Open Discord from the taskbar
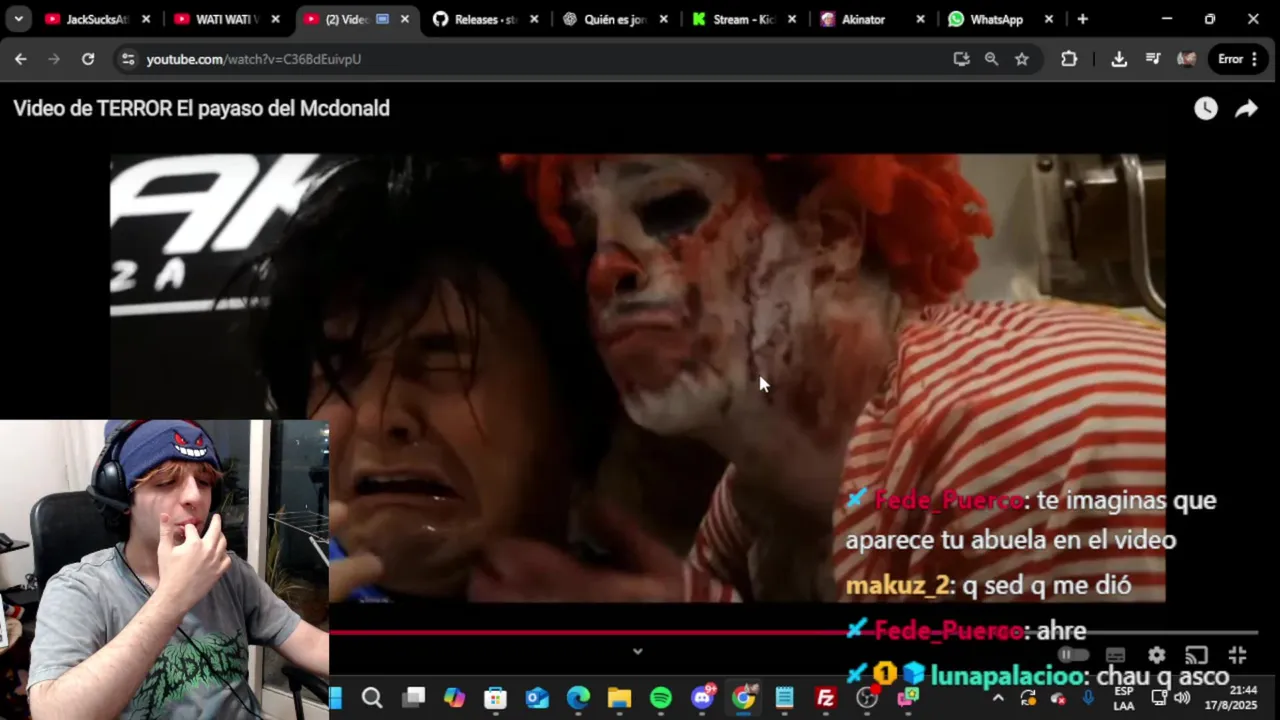 [x=703, y=698]
